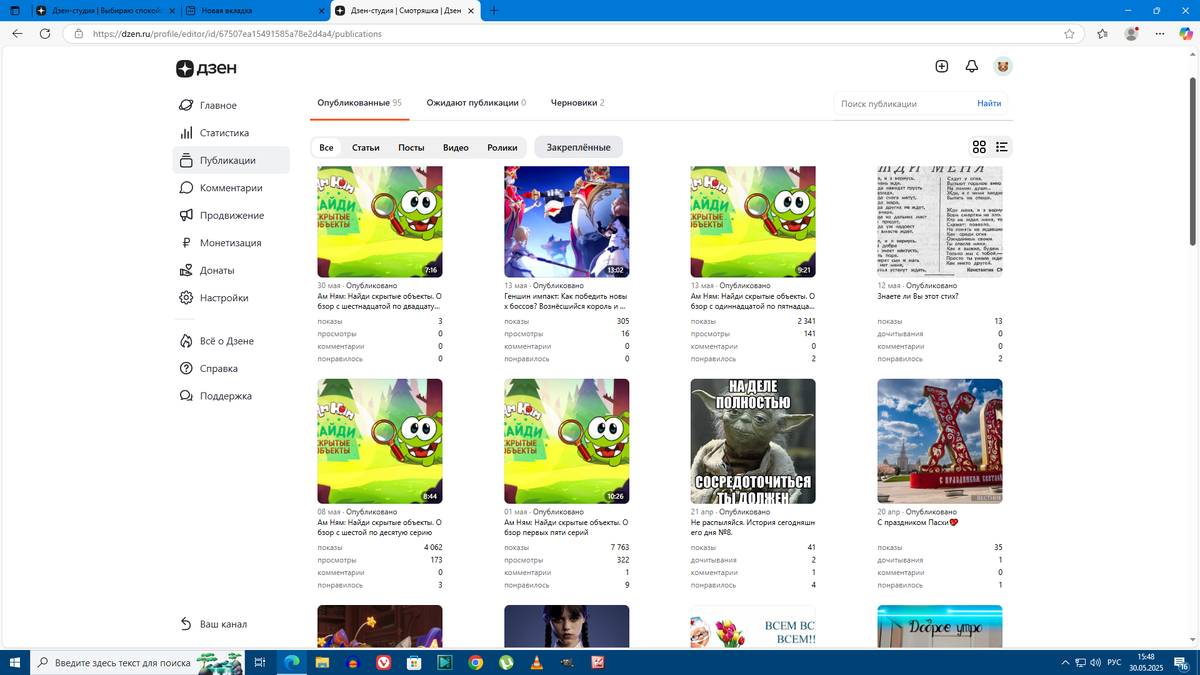
Task: Focus the Поиск публикации search field
Action: (x=903, y=103)
